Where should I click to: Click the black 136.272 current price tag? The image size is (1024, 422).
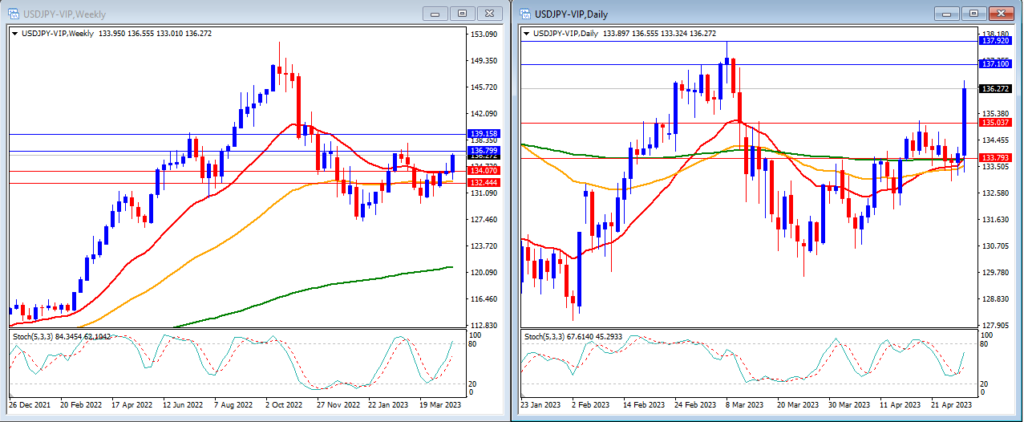click(995, 88)
